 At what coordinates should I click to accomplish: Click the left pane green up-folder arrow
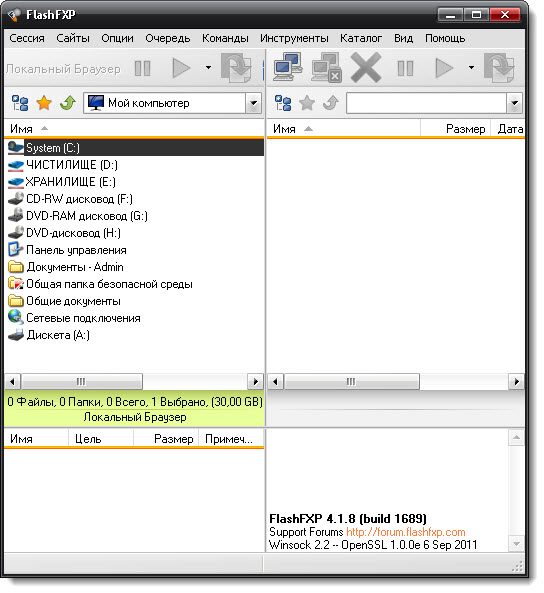tap(68, 102)
